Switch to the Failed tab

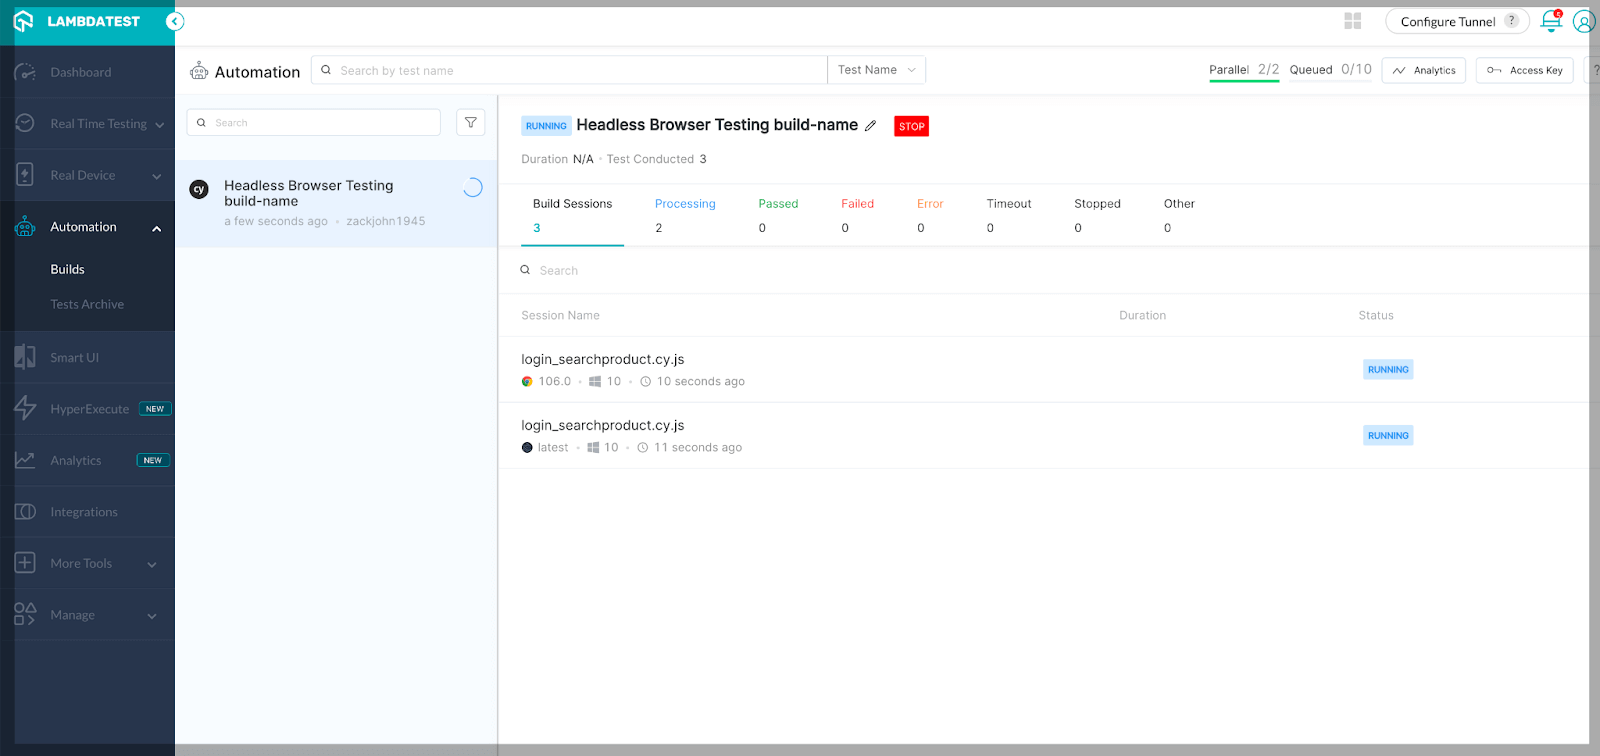(x=857, y=215)
